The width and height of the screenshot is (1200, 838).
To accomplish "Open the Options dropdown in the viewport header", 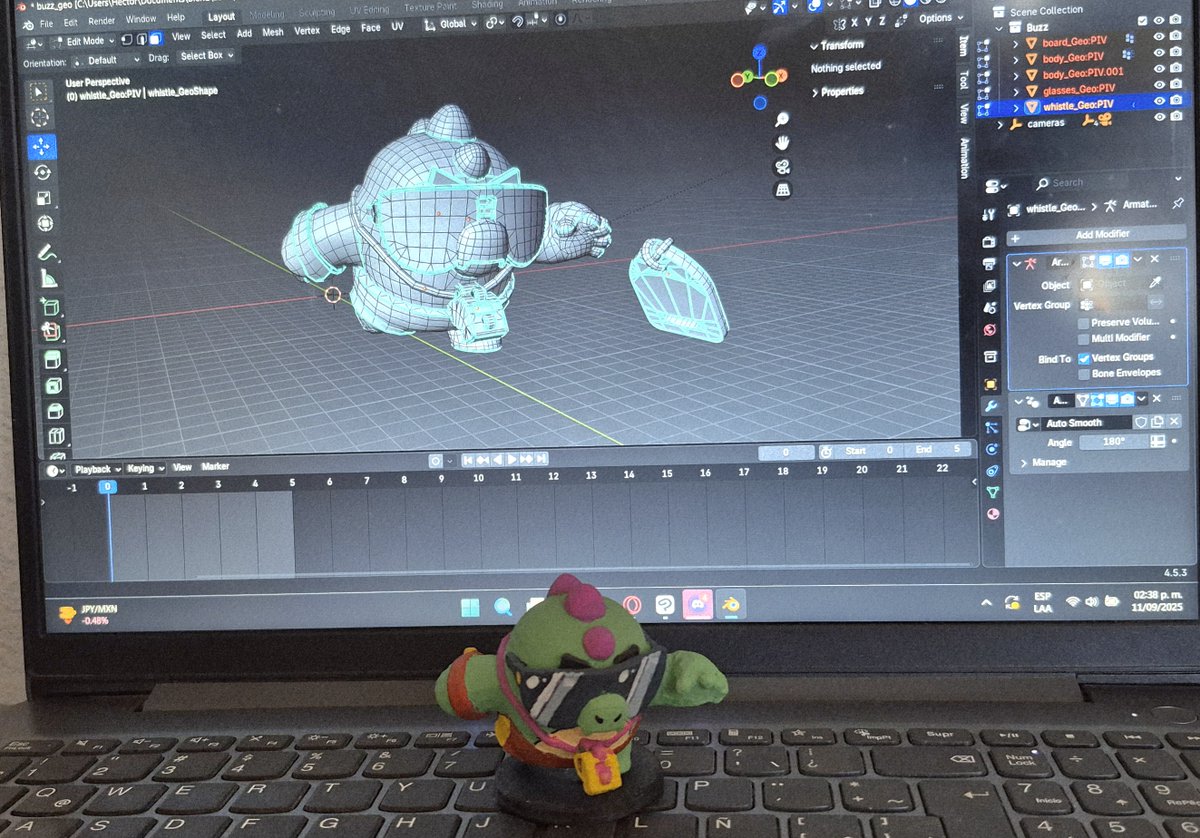I will point(939,17).
